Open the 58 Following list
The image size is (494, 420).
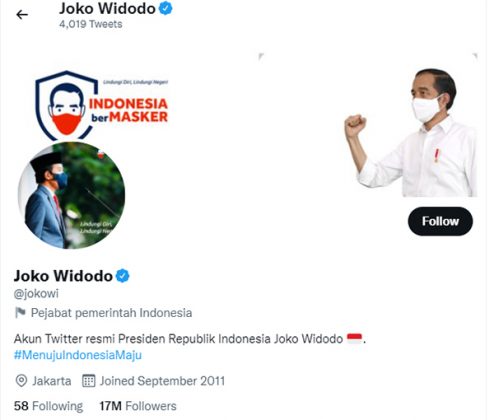(x=48, y=406)
